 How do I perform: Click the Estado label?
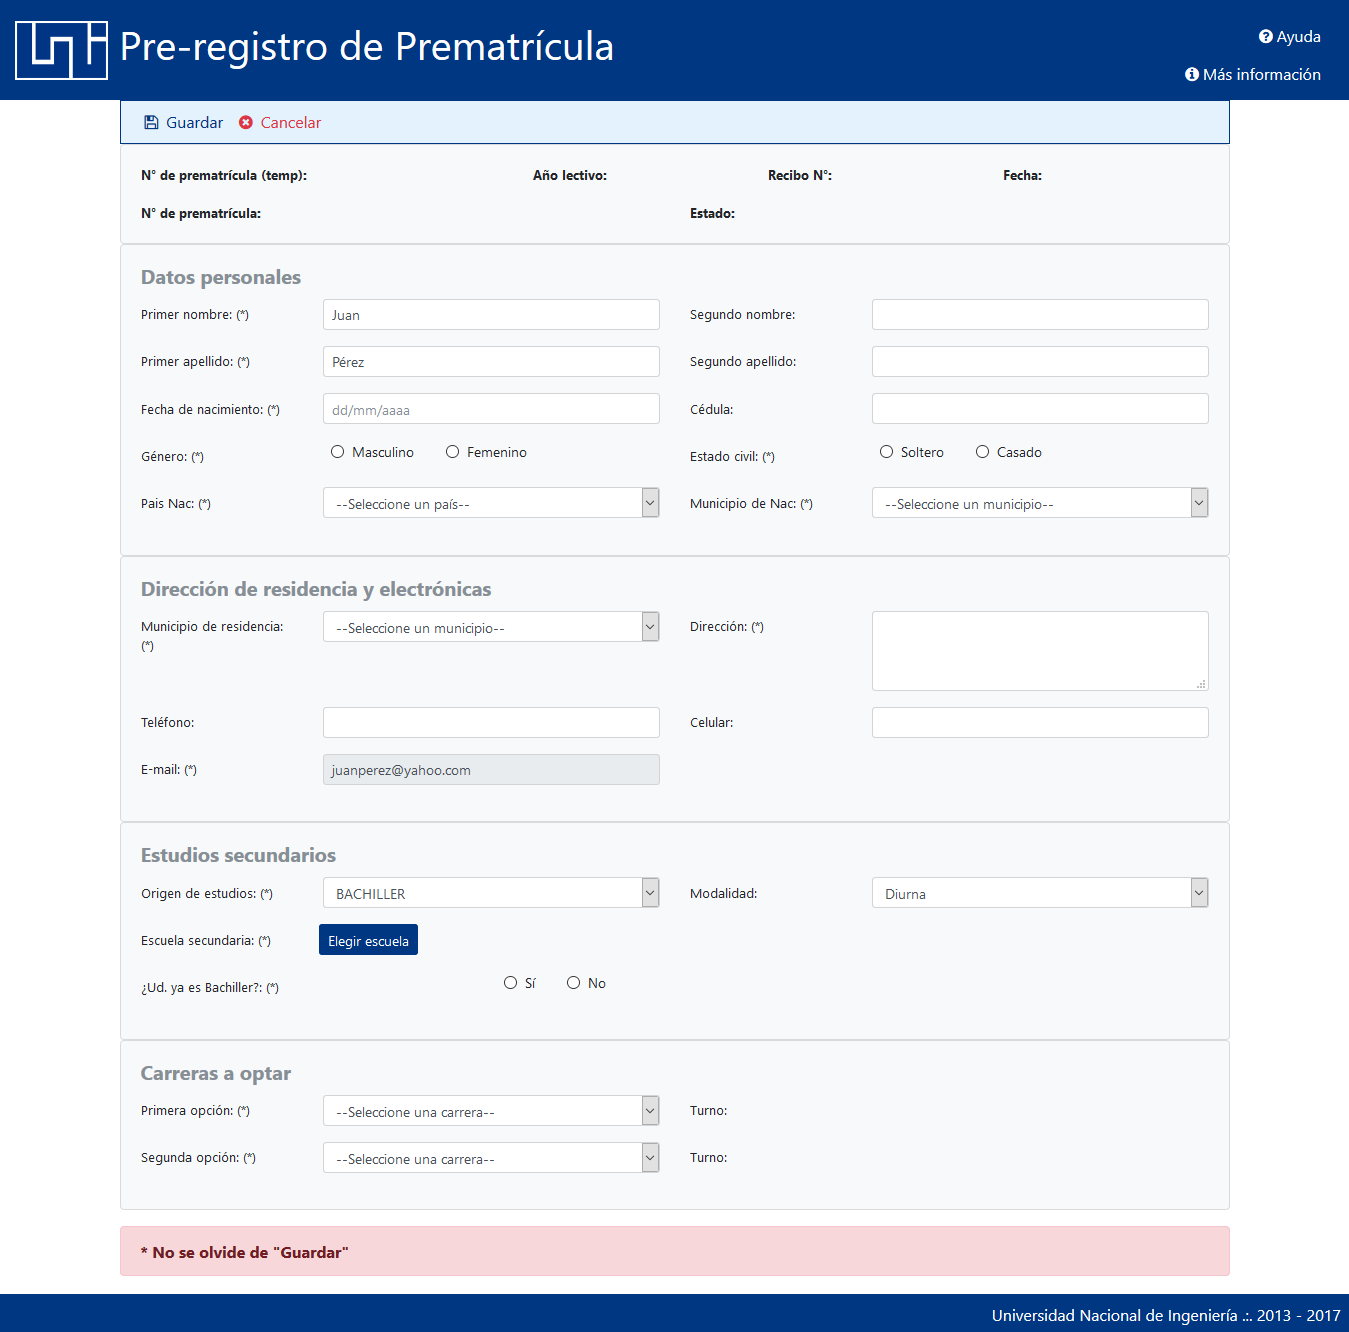pyautogui.click(x=712, y=214)
